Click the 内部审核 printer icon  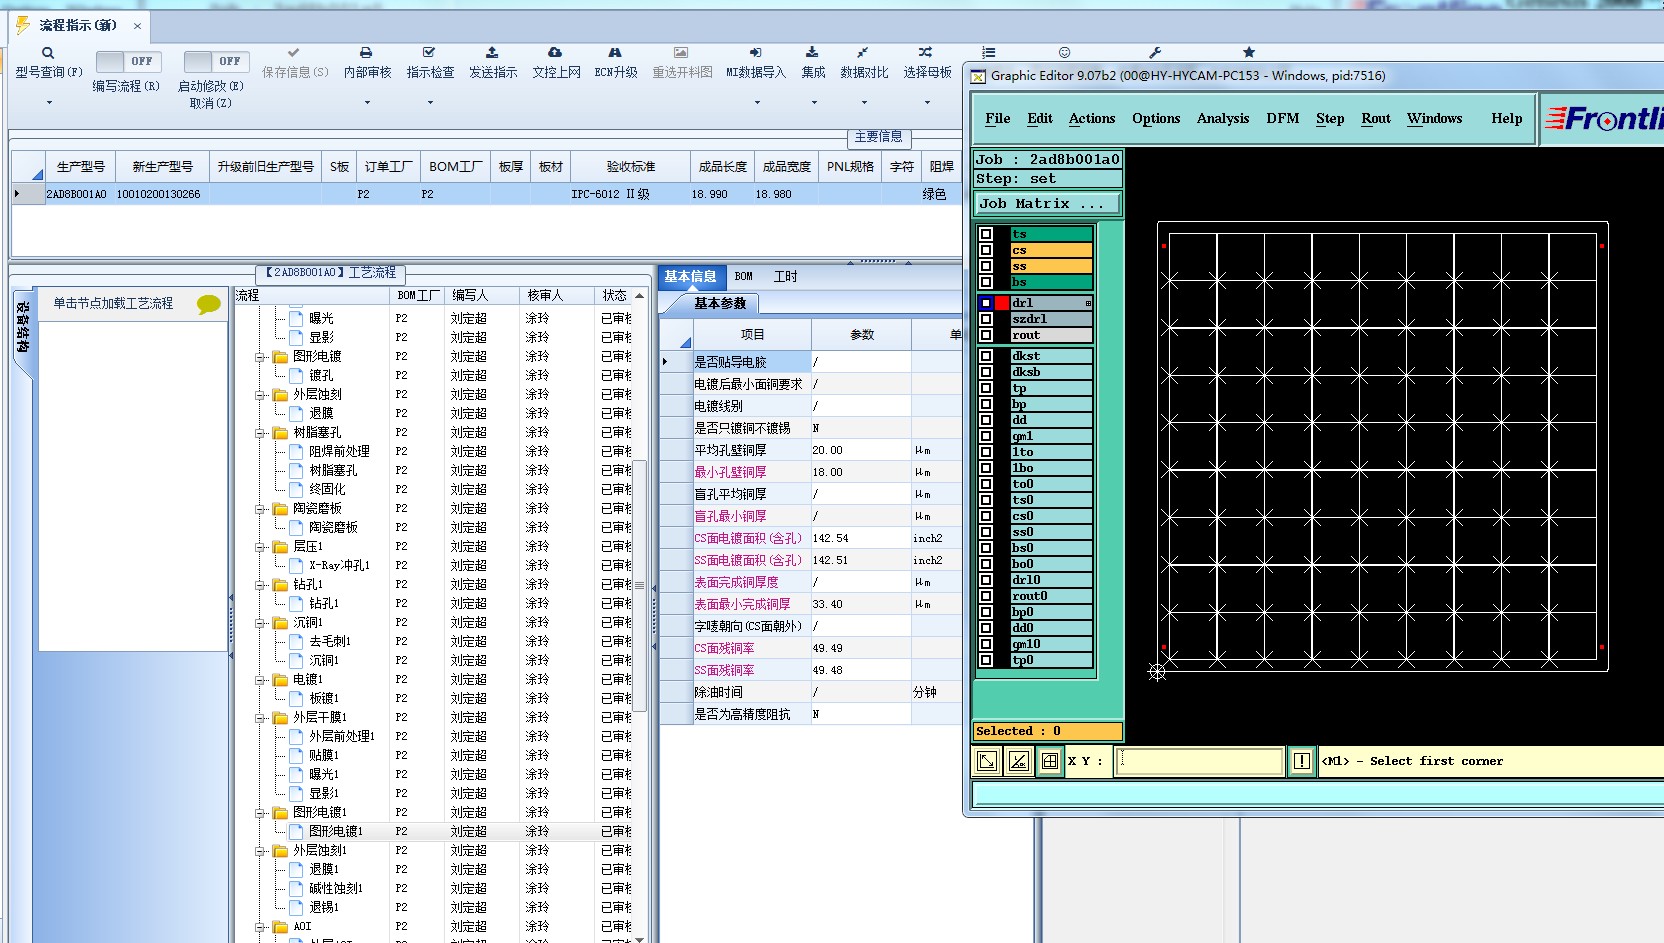(x=366, y=53)
